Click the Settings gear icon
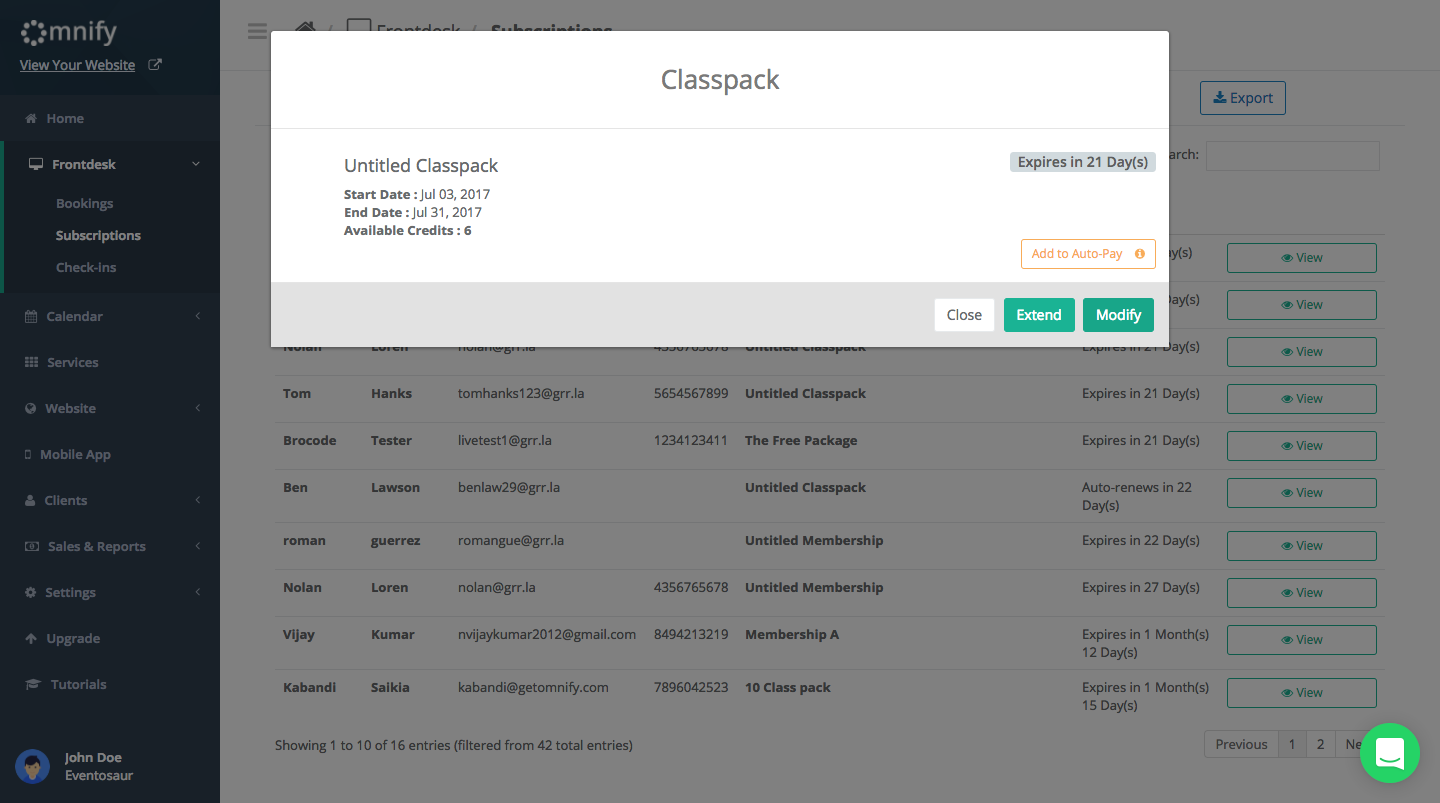 (x=31, y=592)
